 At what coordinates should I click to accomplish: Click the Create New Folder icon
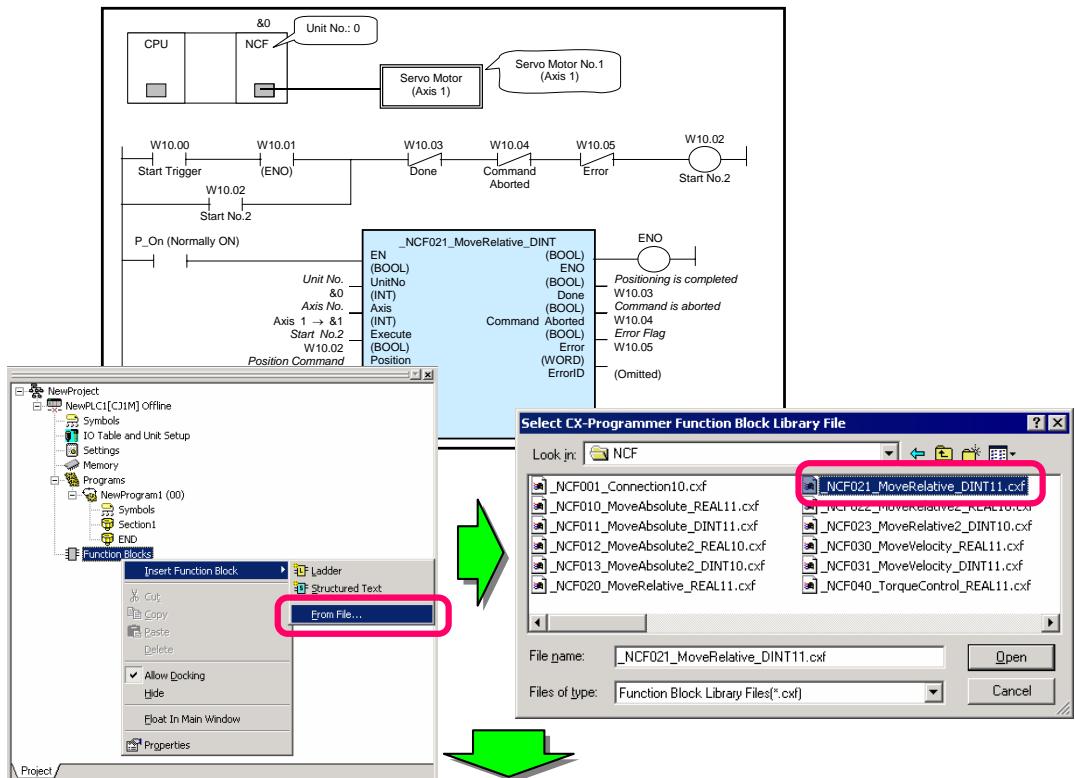coord(971,452)
